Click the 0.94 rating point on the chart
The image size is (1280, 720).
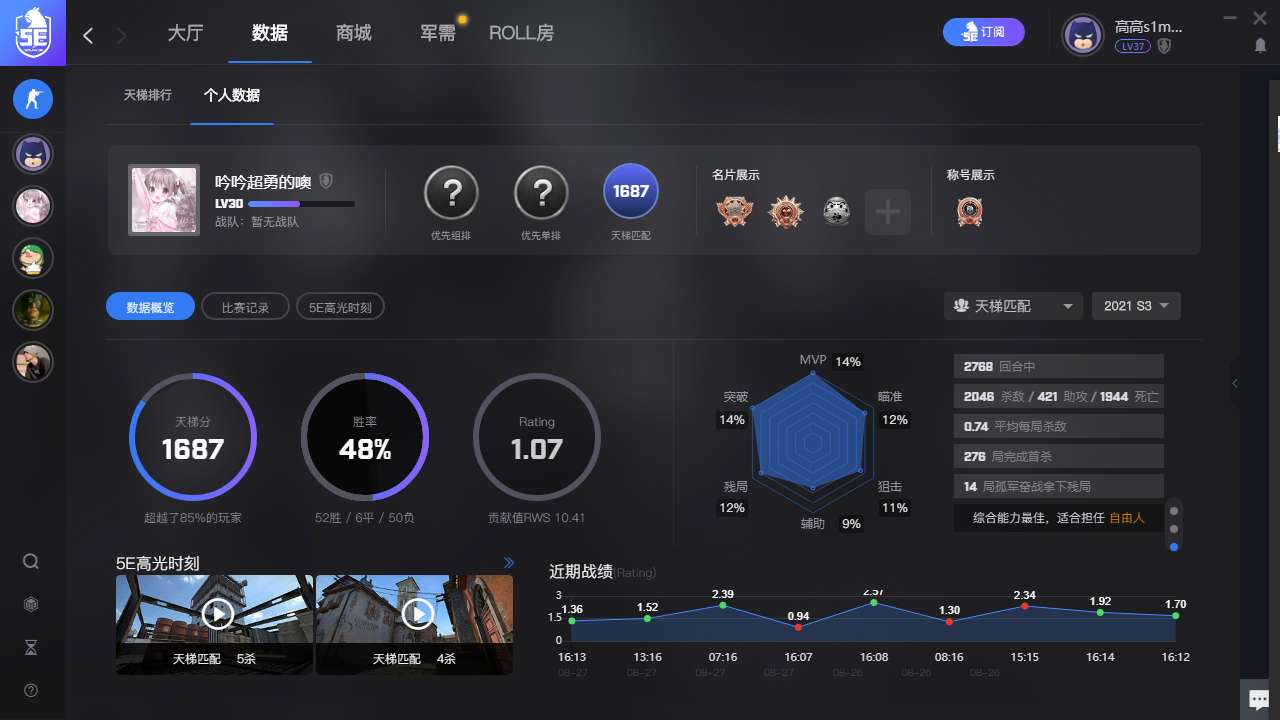[798, 627]
